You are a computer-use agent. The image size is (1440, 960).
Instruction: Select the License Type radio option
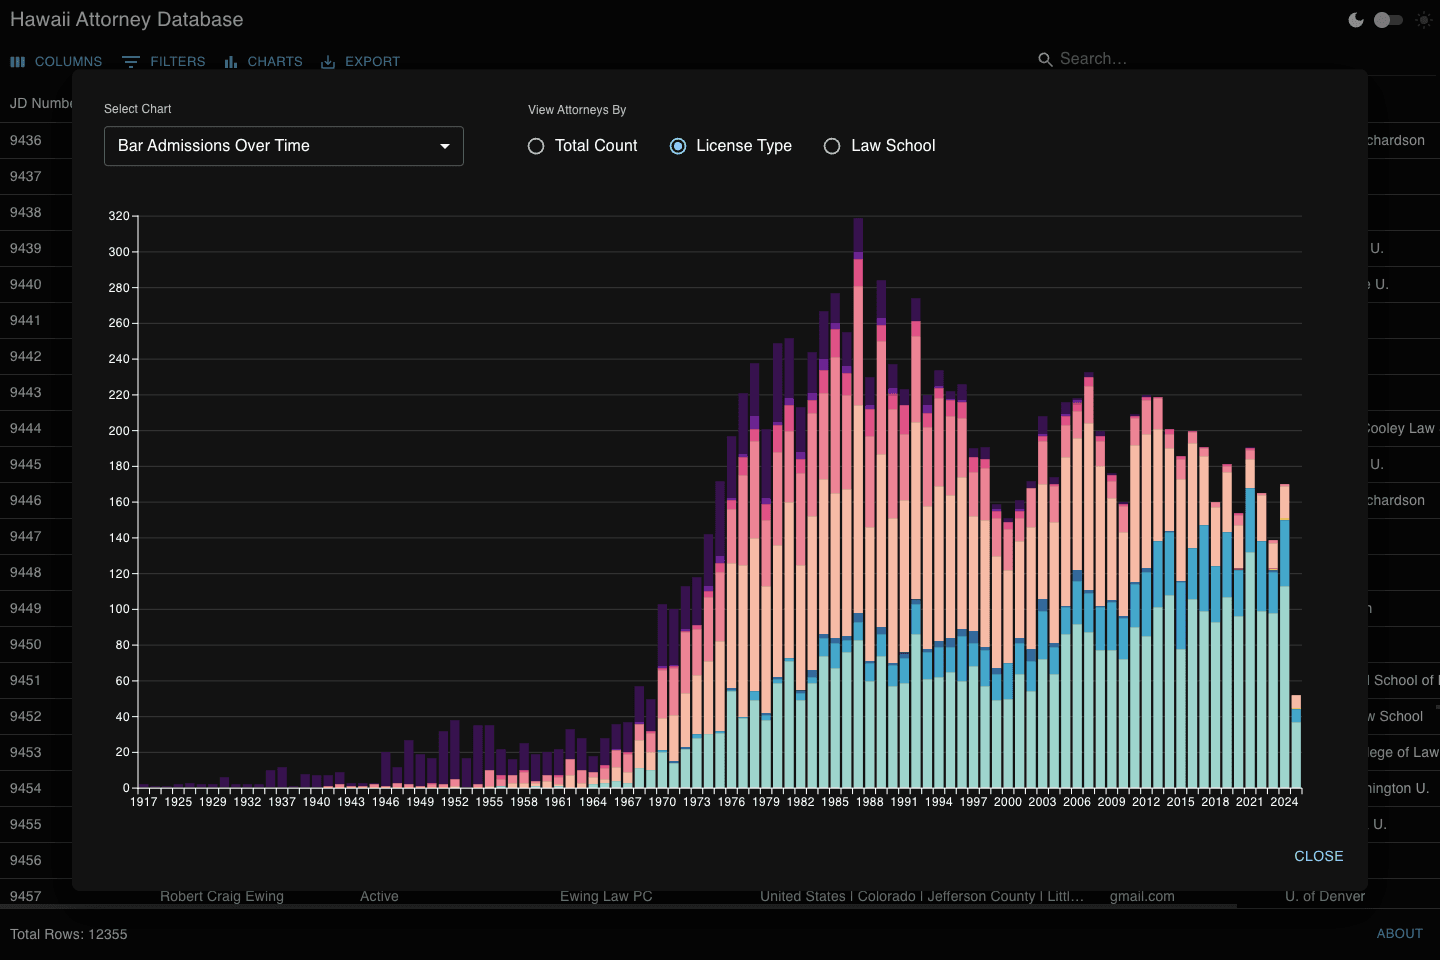(x=678, y=146)
